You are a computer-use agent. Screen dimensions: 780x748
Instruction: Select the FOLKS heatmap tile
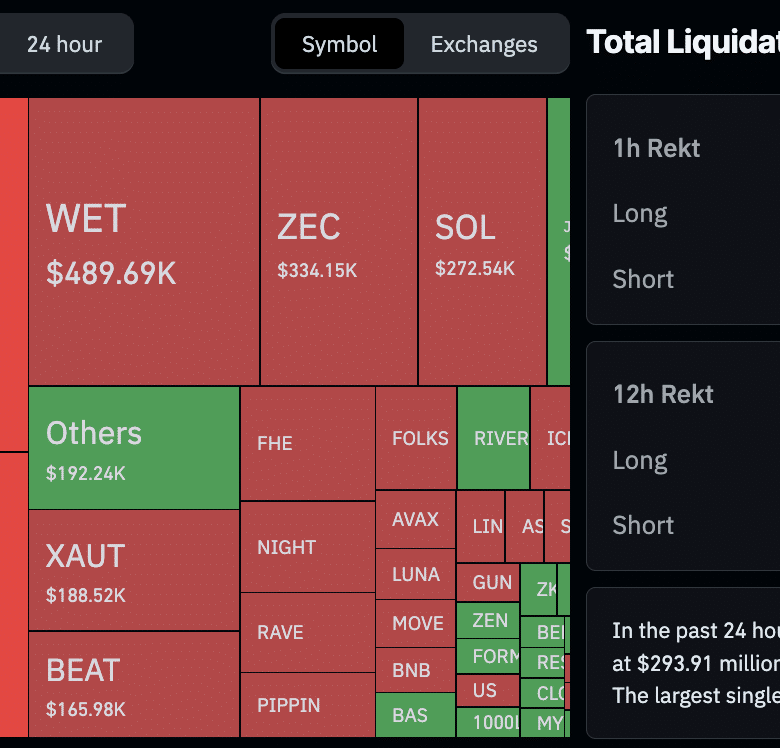tap(416, 438)
